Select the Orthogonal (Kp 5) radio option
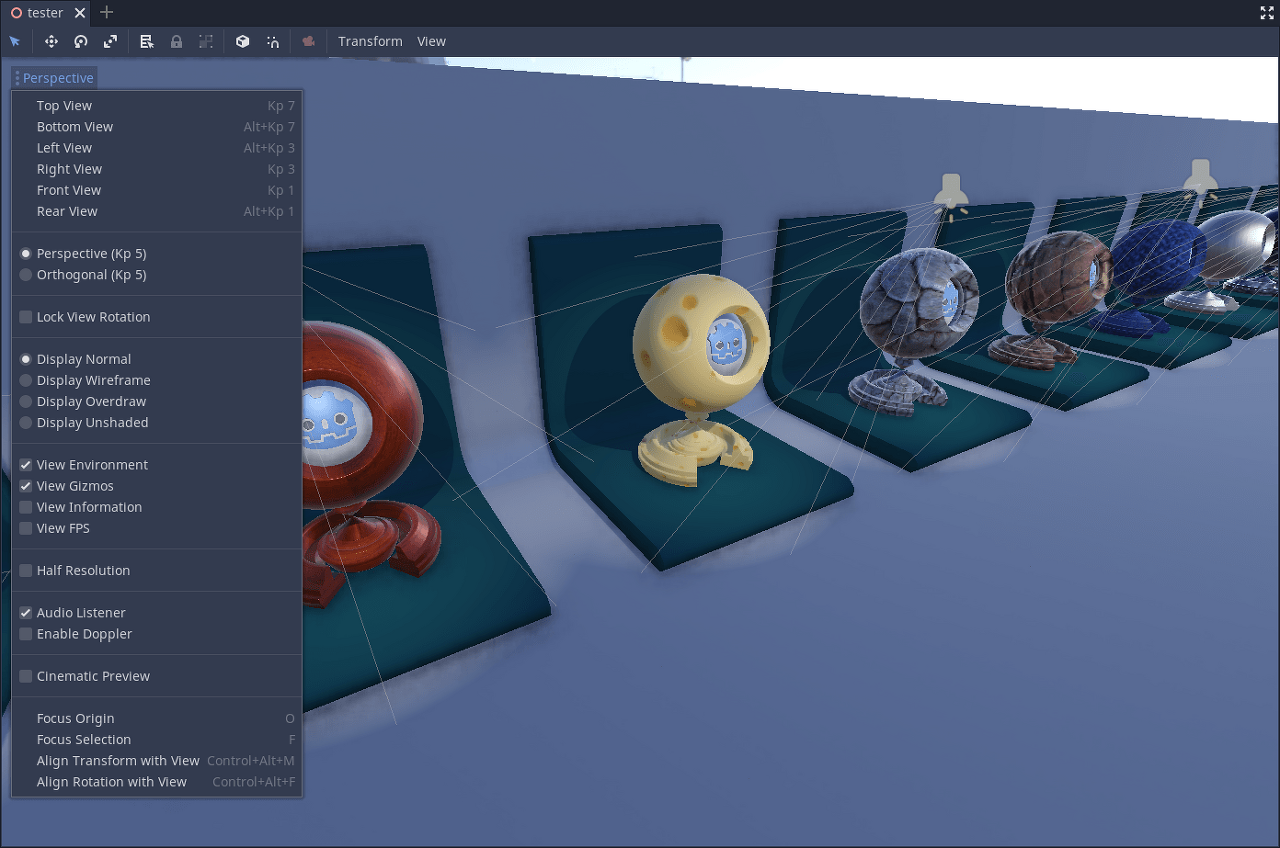 (157, 275)
